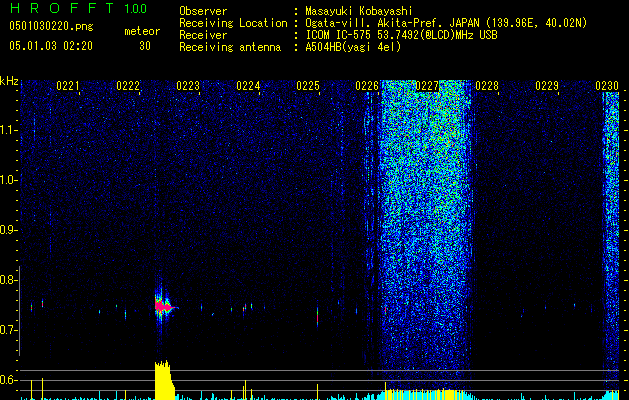The image size is (629, 400).
Task: Click the 1.0 kHz axis label
Action: pyautogui.click(x=9, y=180)
